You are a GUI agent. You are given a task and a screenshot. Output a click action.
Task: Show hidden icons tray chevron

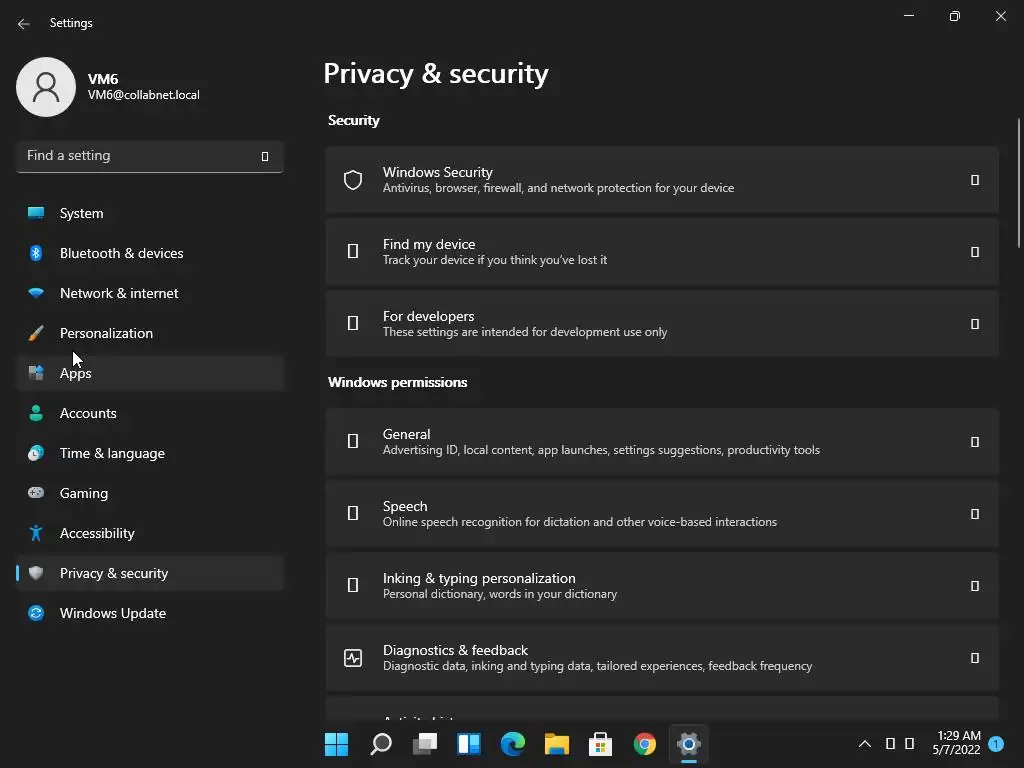865,743
